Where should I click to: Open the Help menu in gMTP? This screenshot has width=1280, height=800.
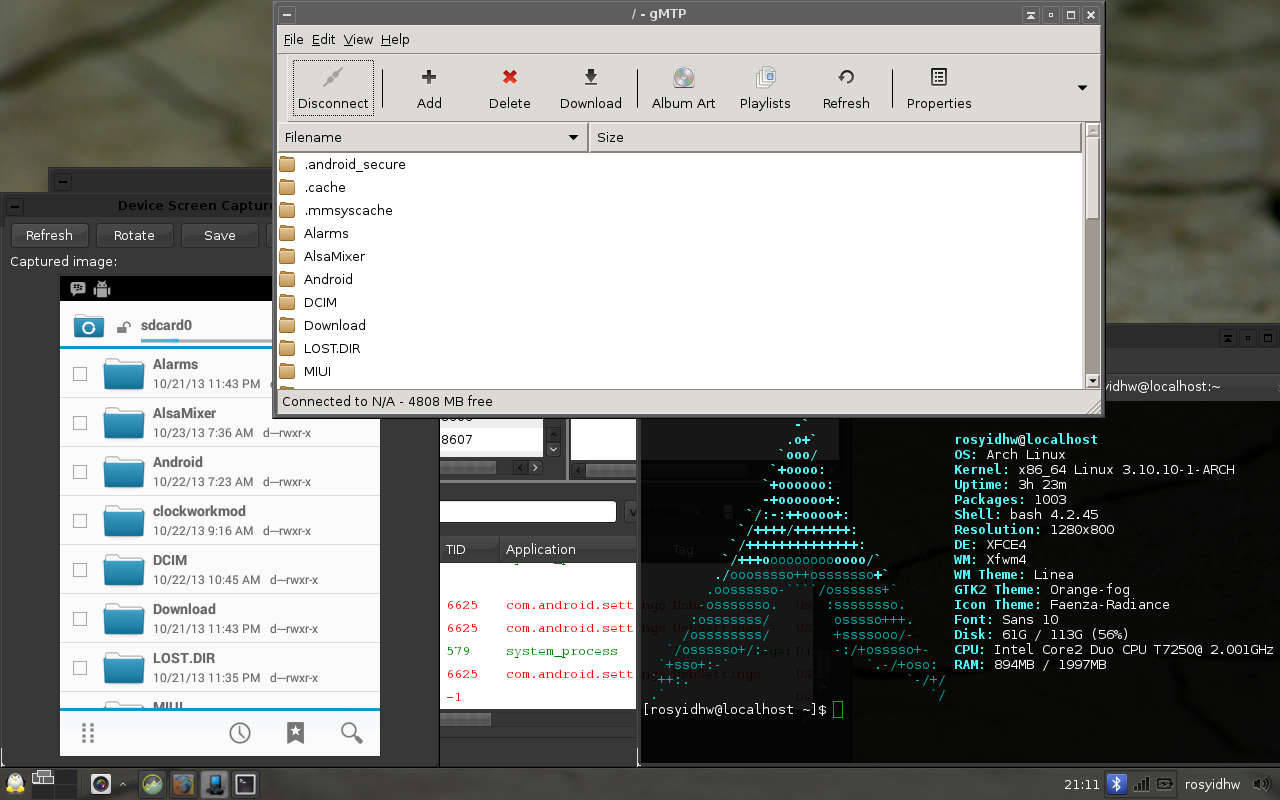click(395, 39)
